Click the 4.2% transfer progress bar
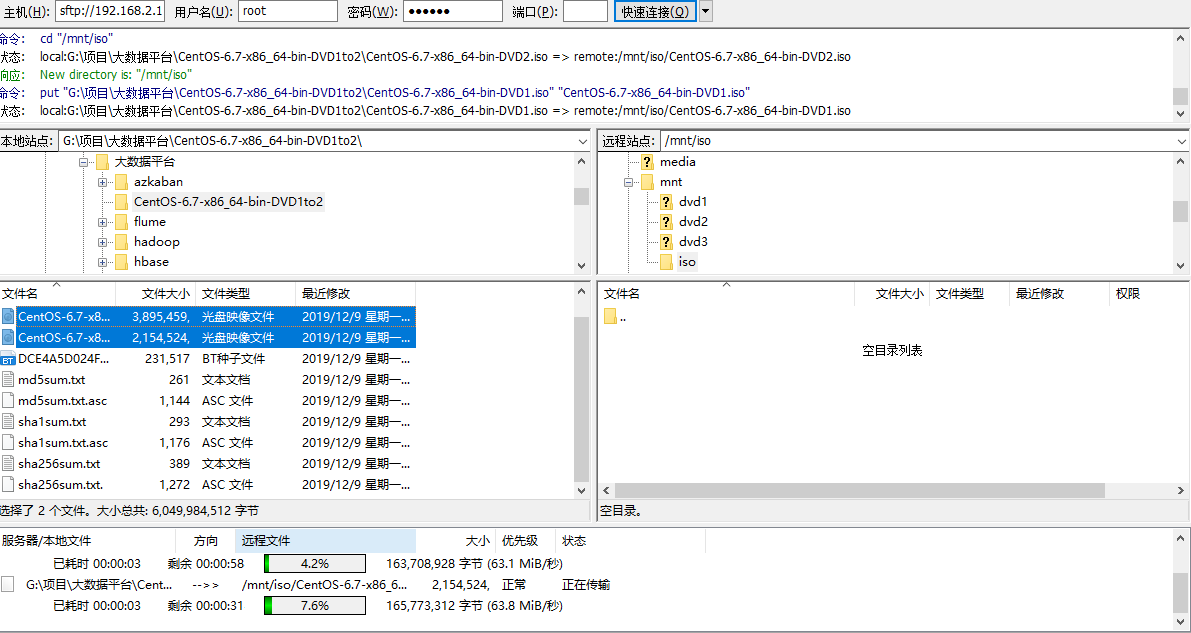 314,564
